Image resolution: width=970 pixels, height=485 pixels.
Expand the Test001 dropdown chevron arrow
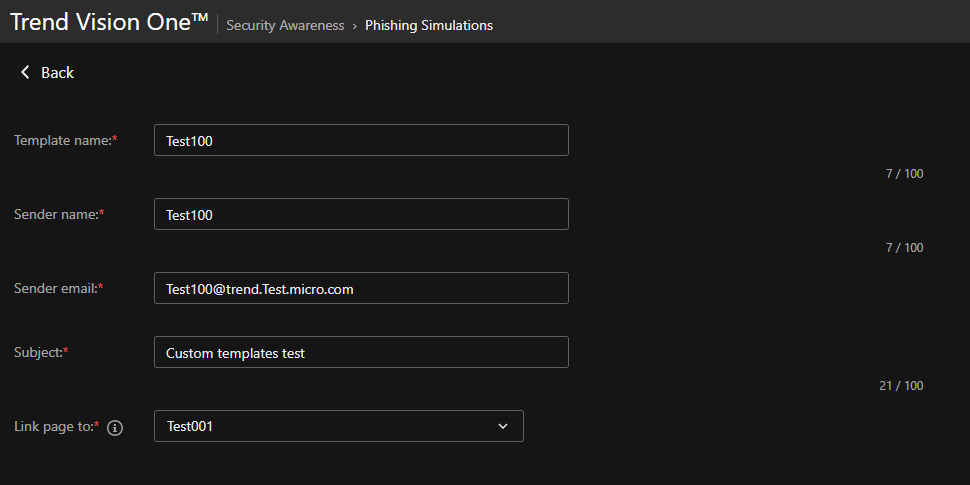(x=503, y=426)
